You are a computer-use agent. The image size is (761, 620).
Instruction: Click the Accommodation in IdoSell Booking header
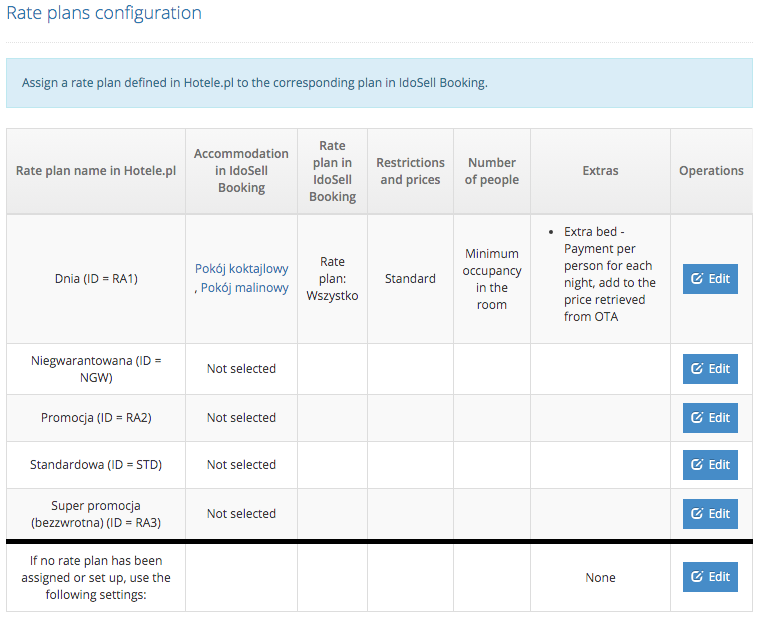point(241,170)
